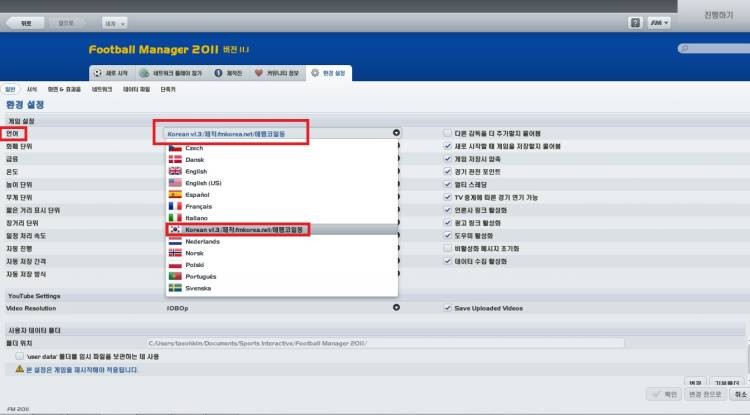Click the soccer ball icon on 새로 시작 tab
Image resolution: width=750 pixels, height=415 pixels.
click(97, 73)
